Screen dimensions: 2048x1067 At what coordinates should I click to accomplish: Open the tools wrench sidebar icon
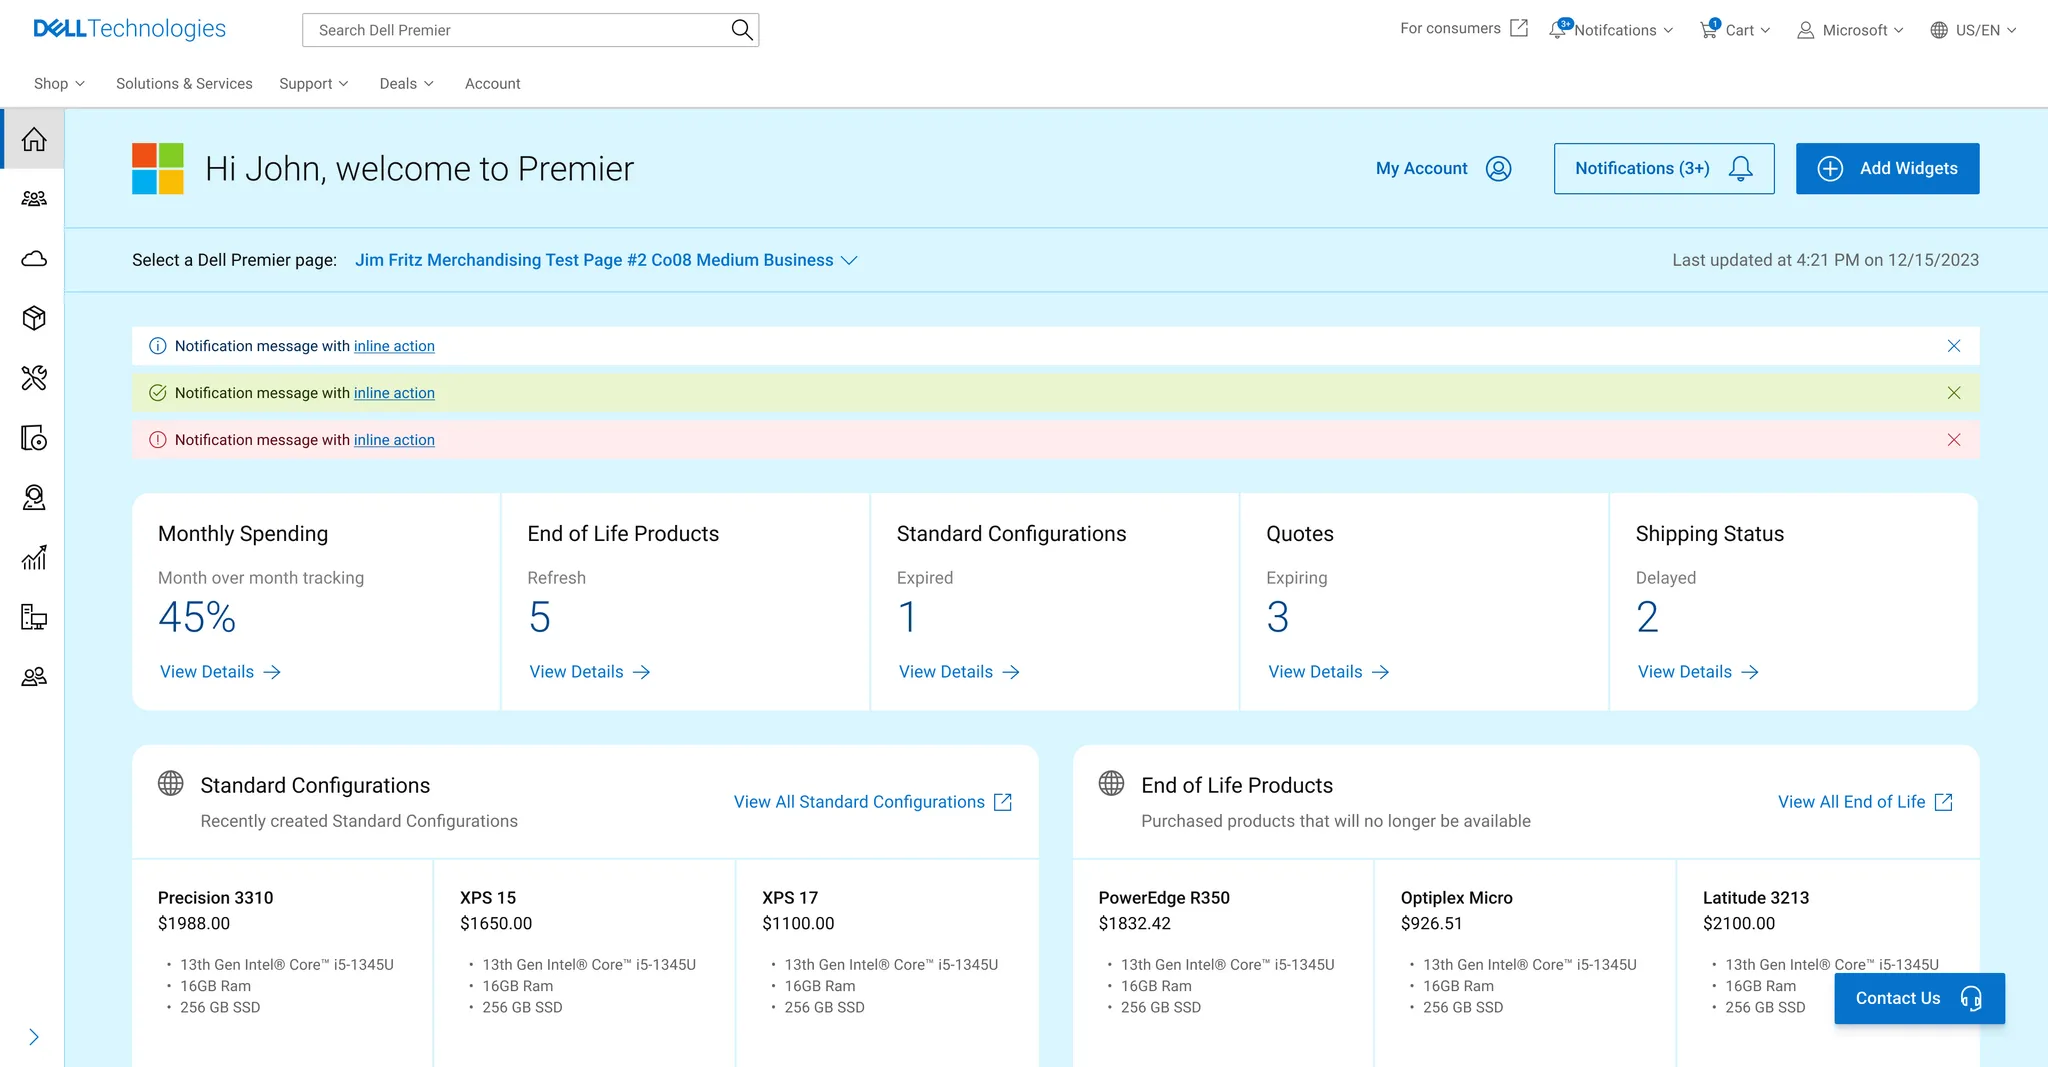point(34,378)
